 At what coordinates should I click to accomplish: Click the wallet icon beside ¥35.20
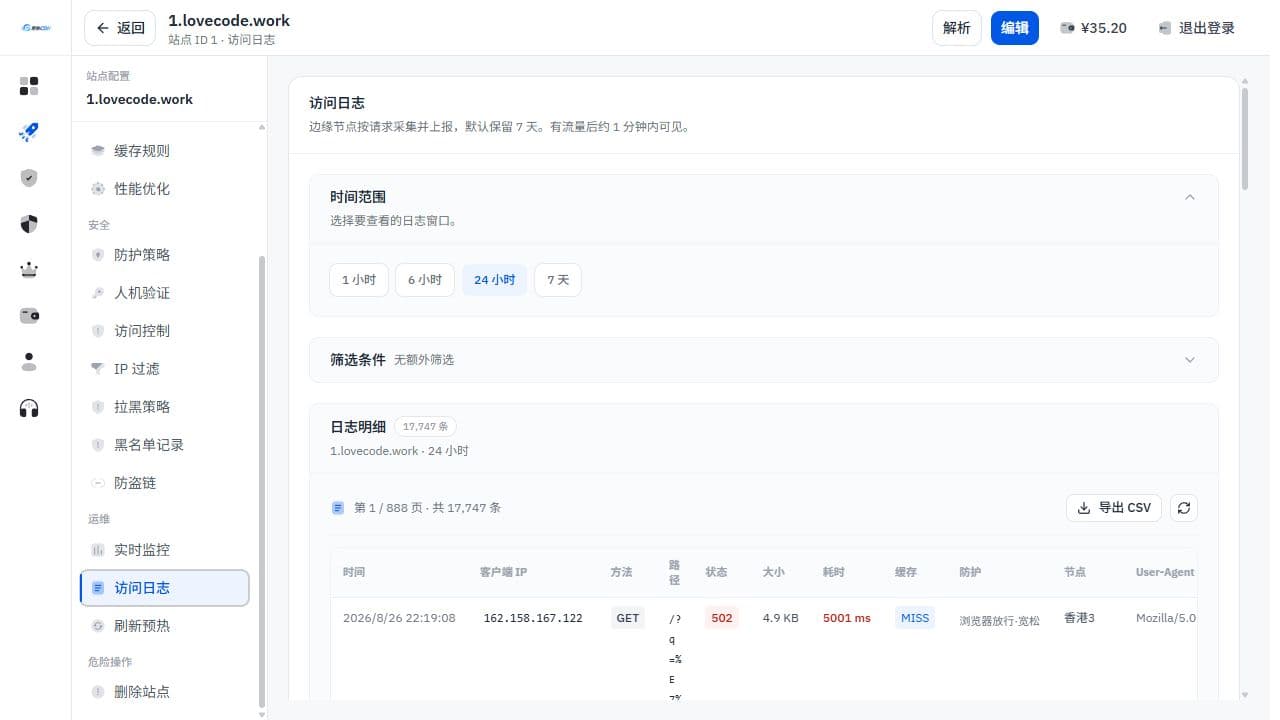click(x=1068, y=28)
